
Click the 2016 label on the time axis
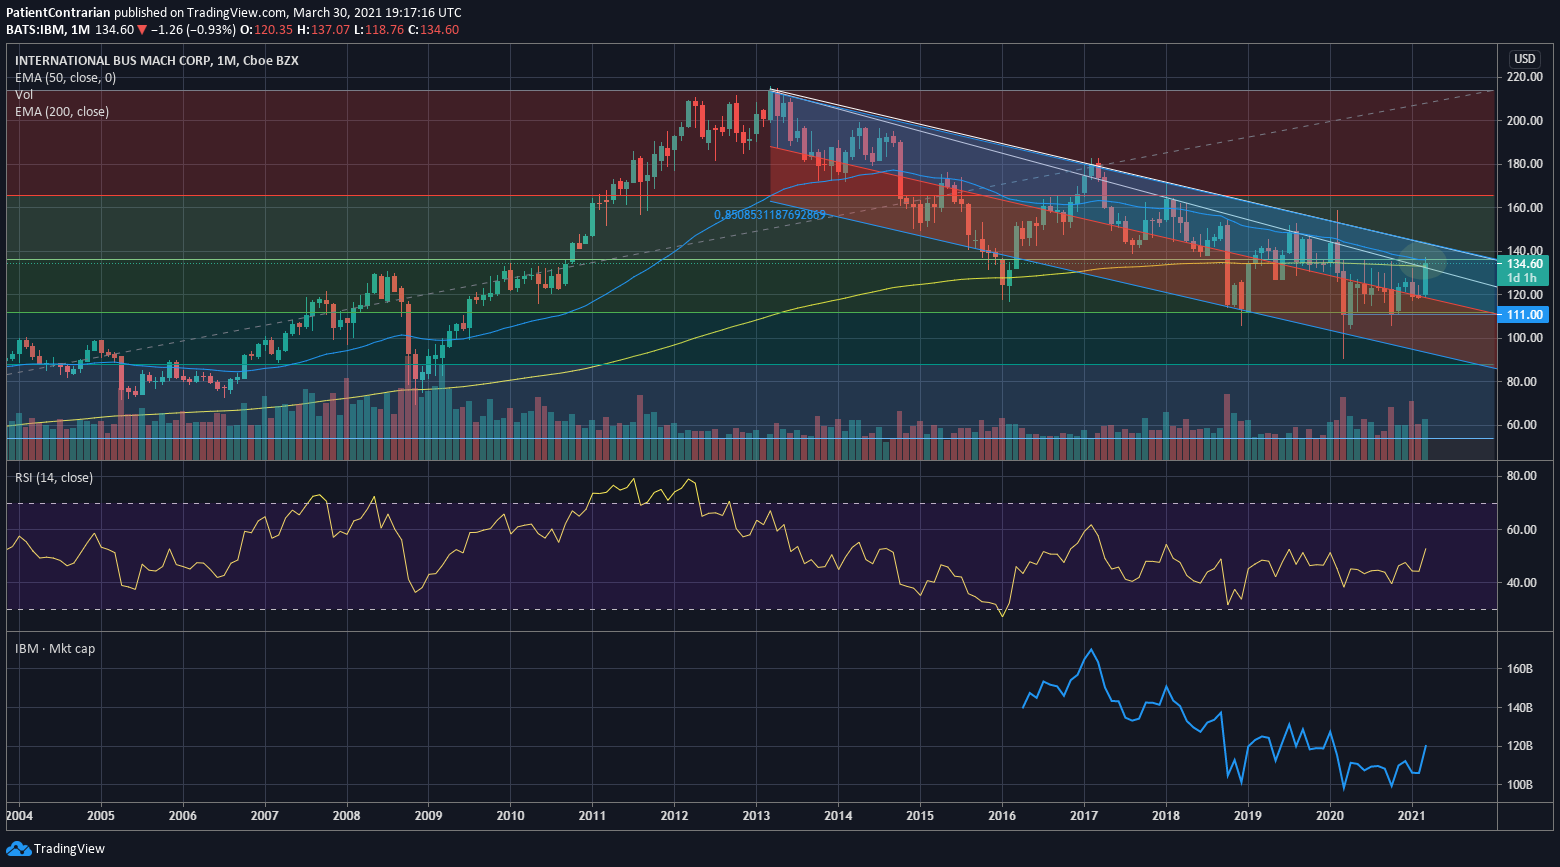[1002, 816]
